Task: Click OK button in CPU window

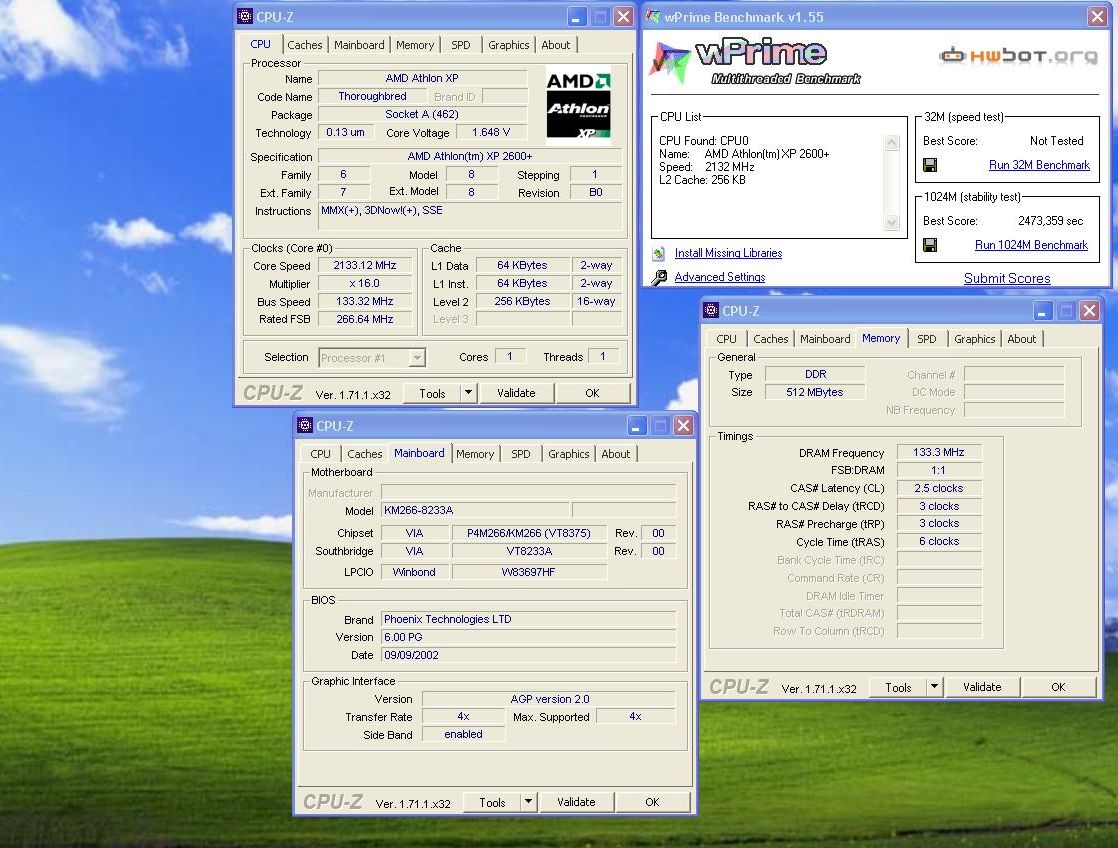Action: (x=592, y=392)
